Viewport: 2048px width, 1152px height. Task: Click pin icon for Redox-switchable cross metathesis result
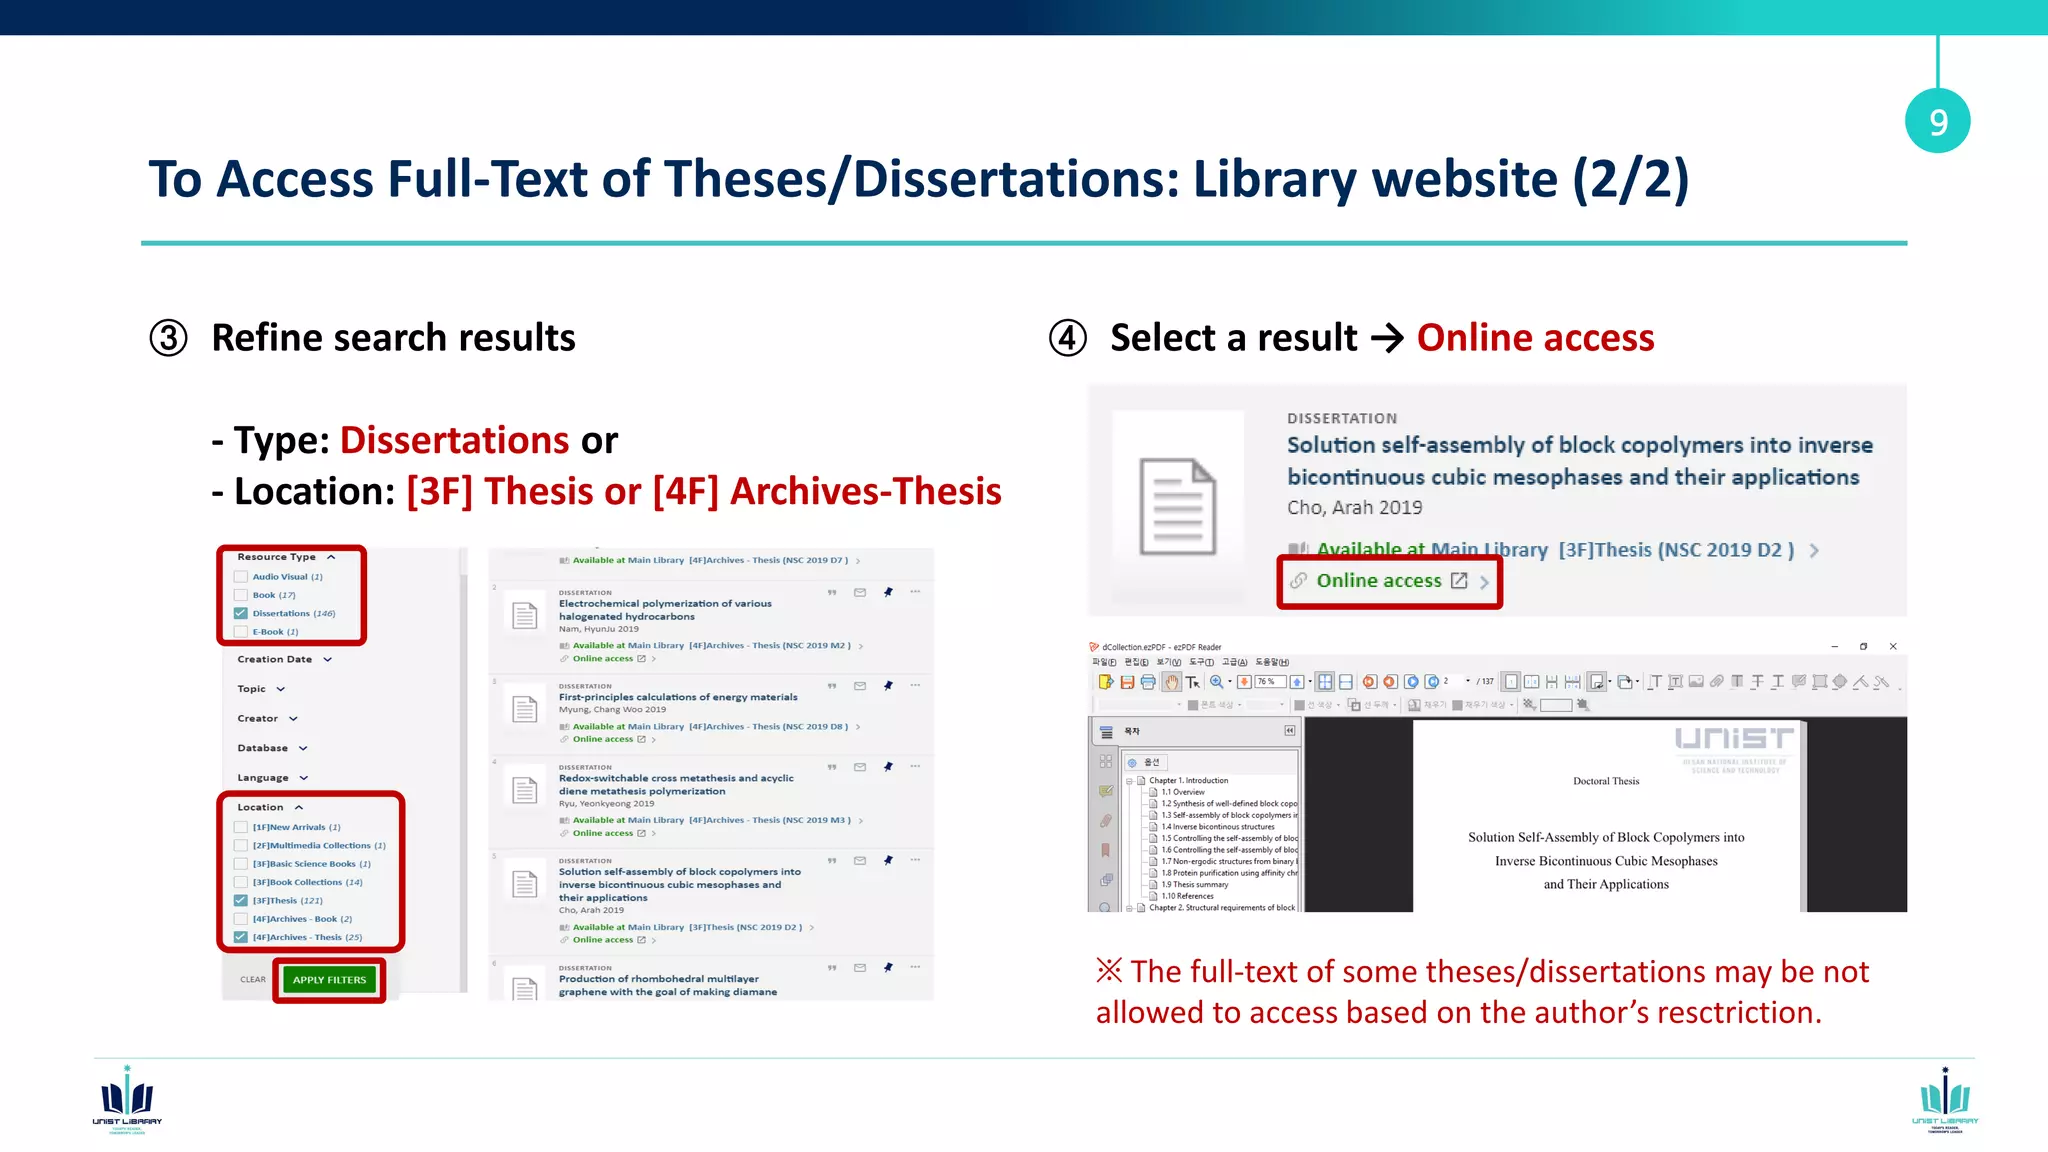888,767
